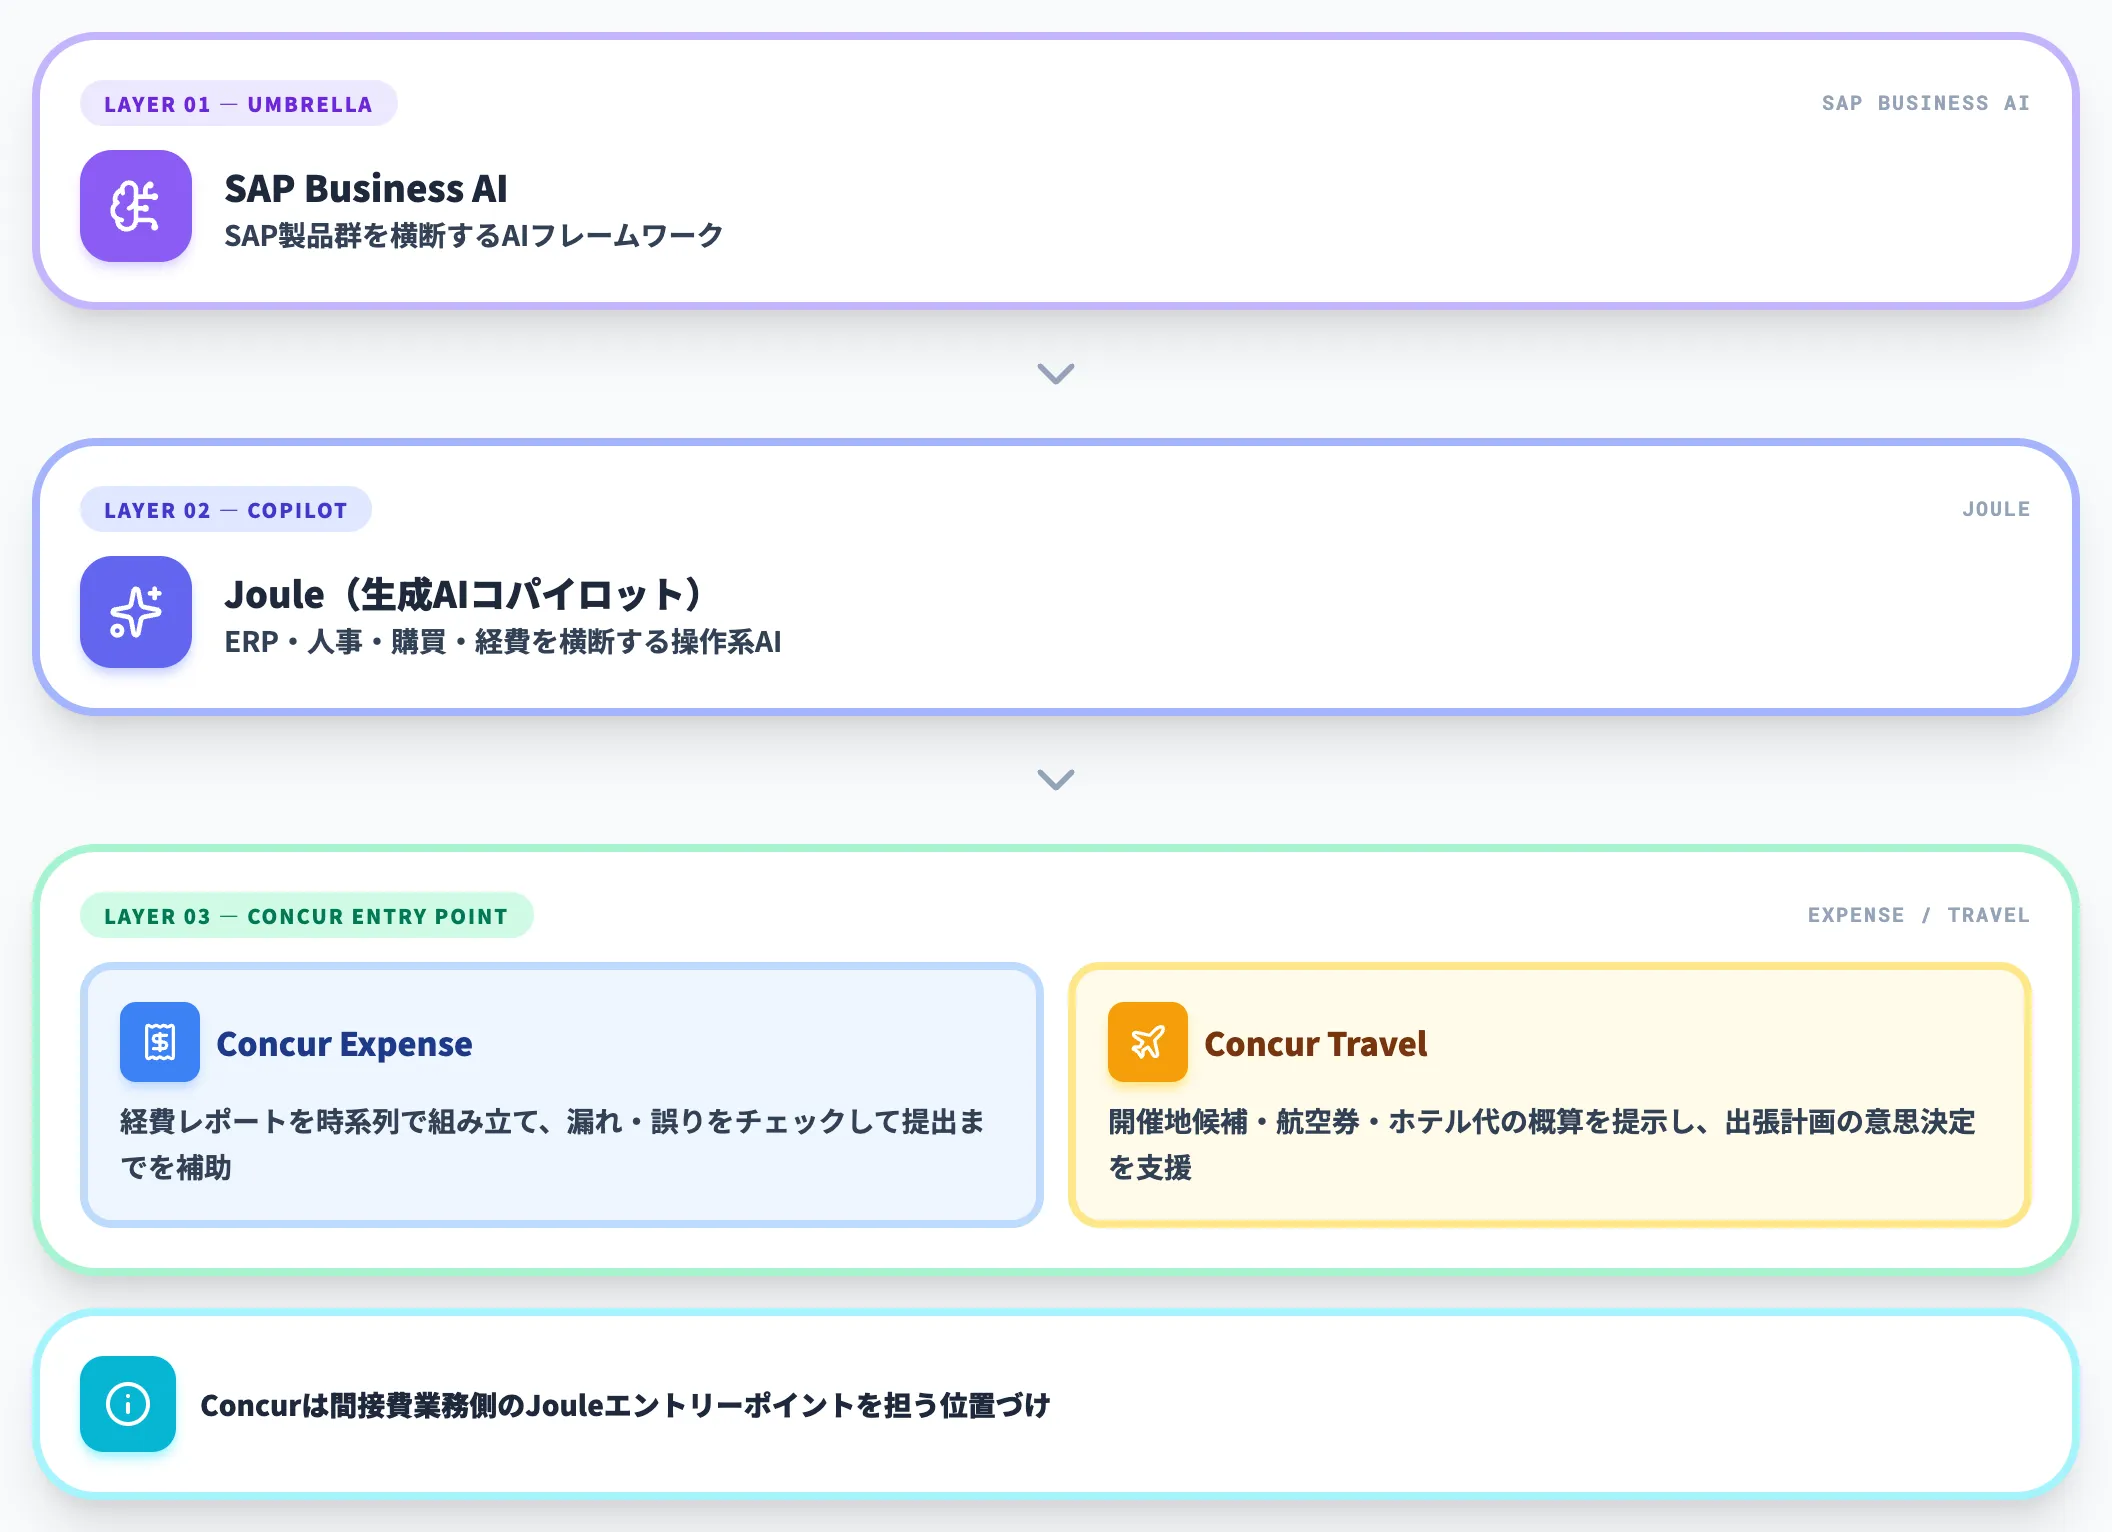Screen dimensions: 2112x1532
Task: Select the LAYER 02 — COPILOT badge
Action: click(226, 510)
